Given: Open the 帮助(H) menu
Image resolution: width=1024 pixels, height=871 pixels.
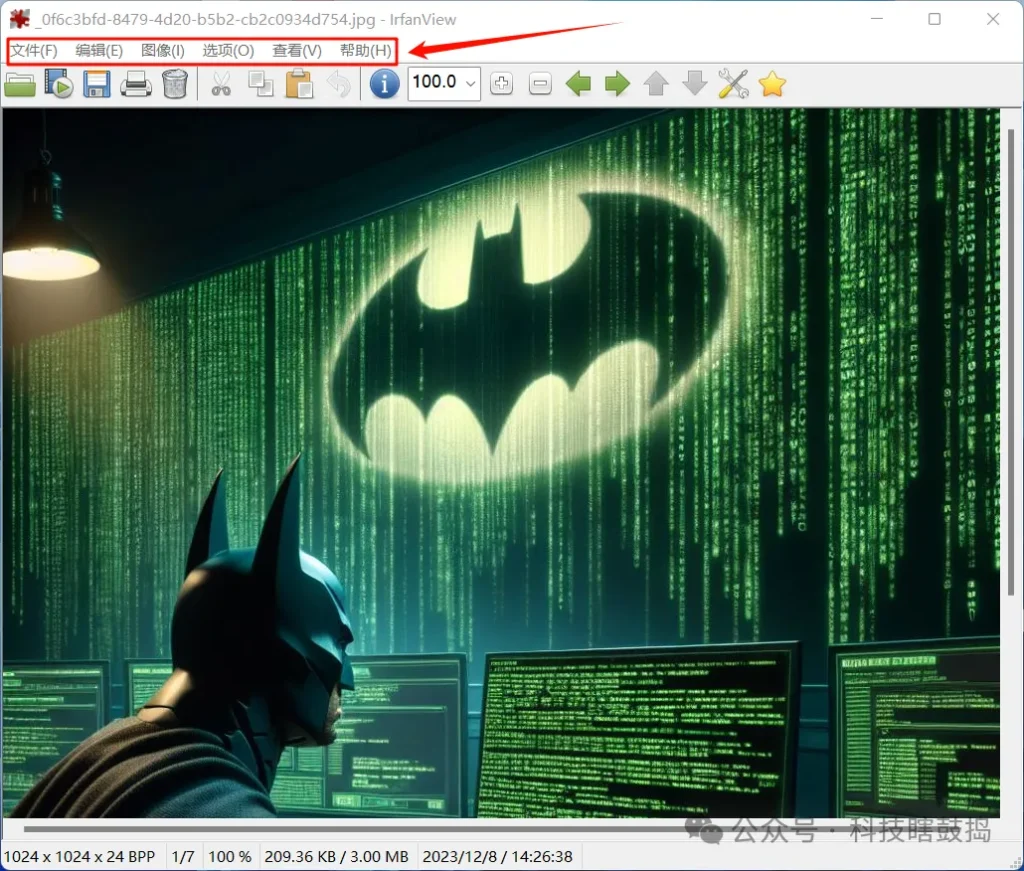Looking at the screenshot, I should tap(366, 50).
